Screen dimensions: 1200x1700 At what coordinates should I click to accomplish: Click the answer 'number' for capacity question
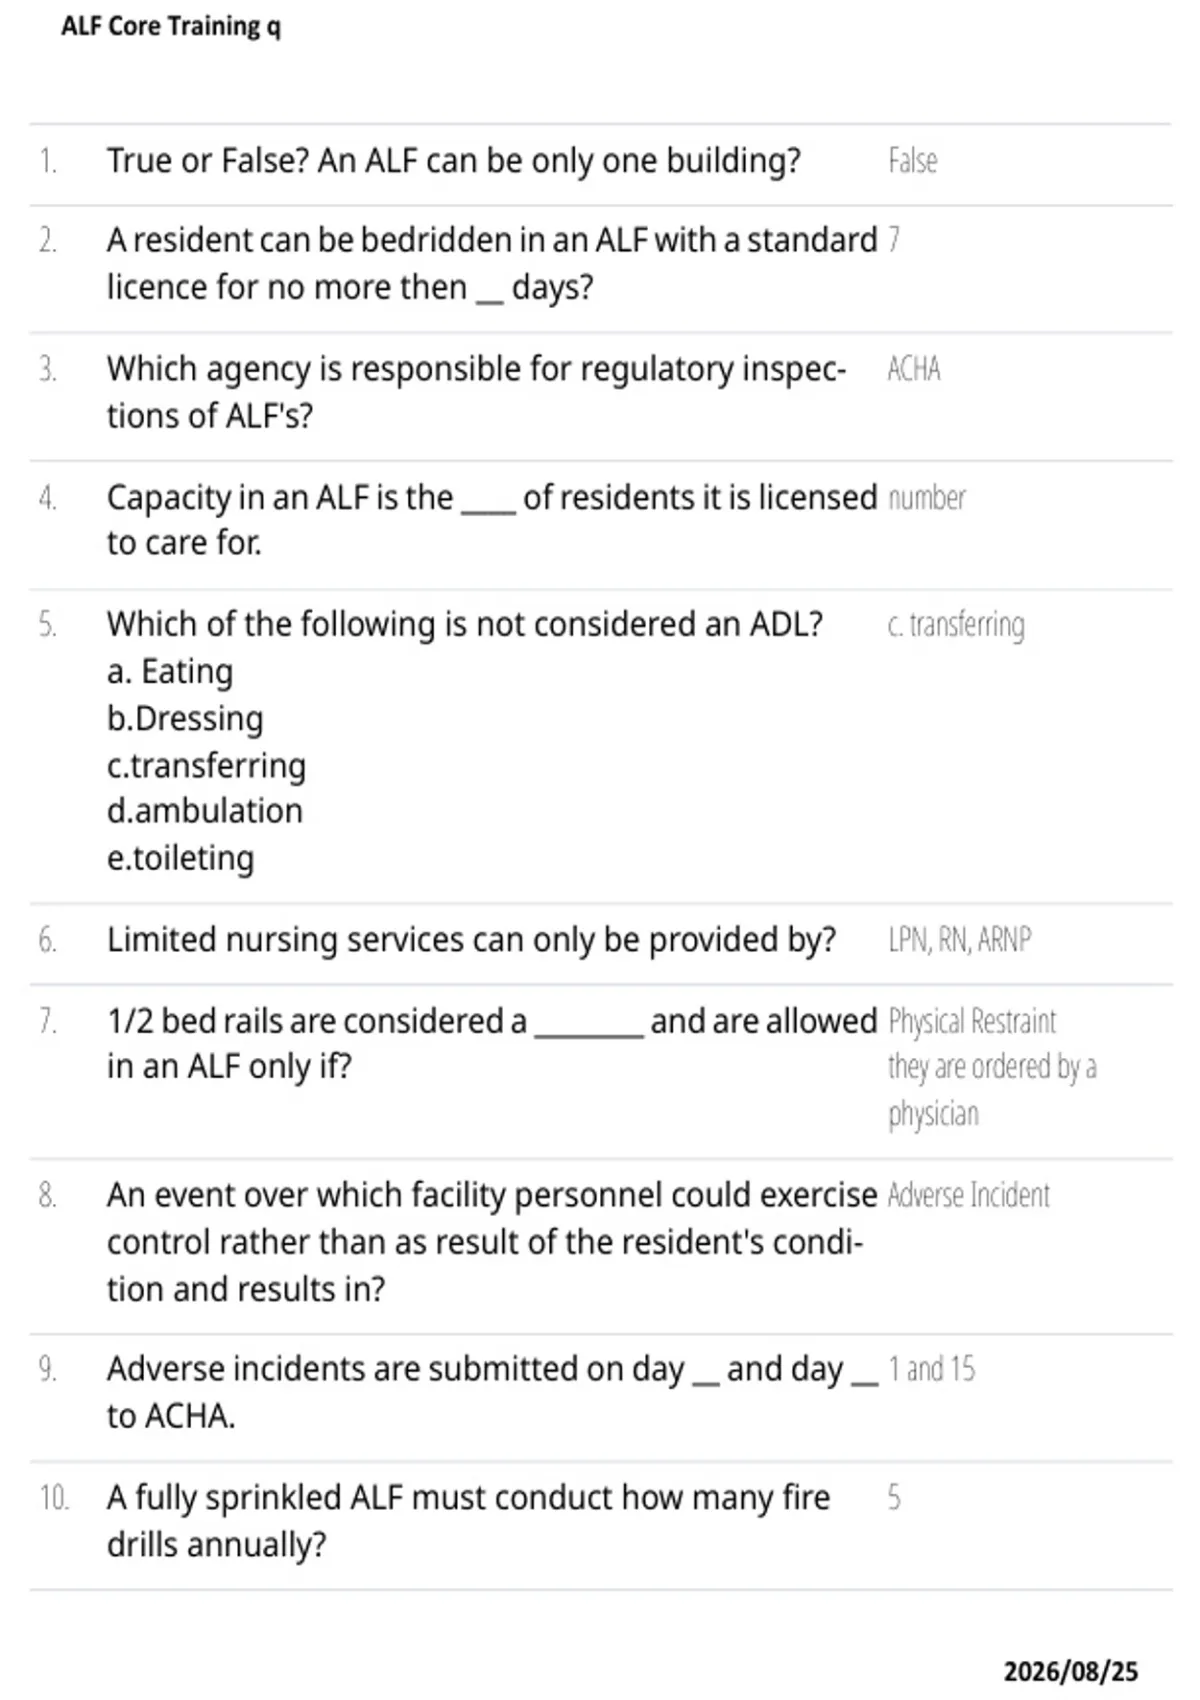(927, 497)
